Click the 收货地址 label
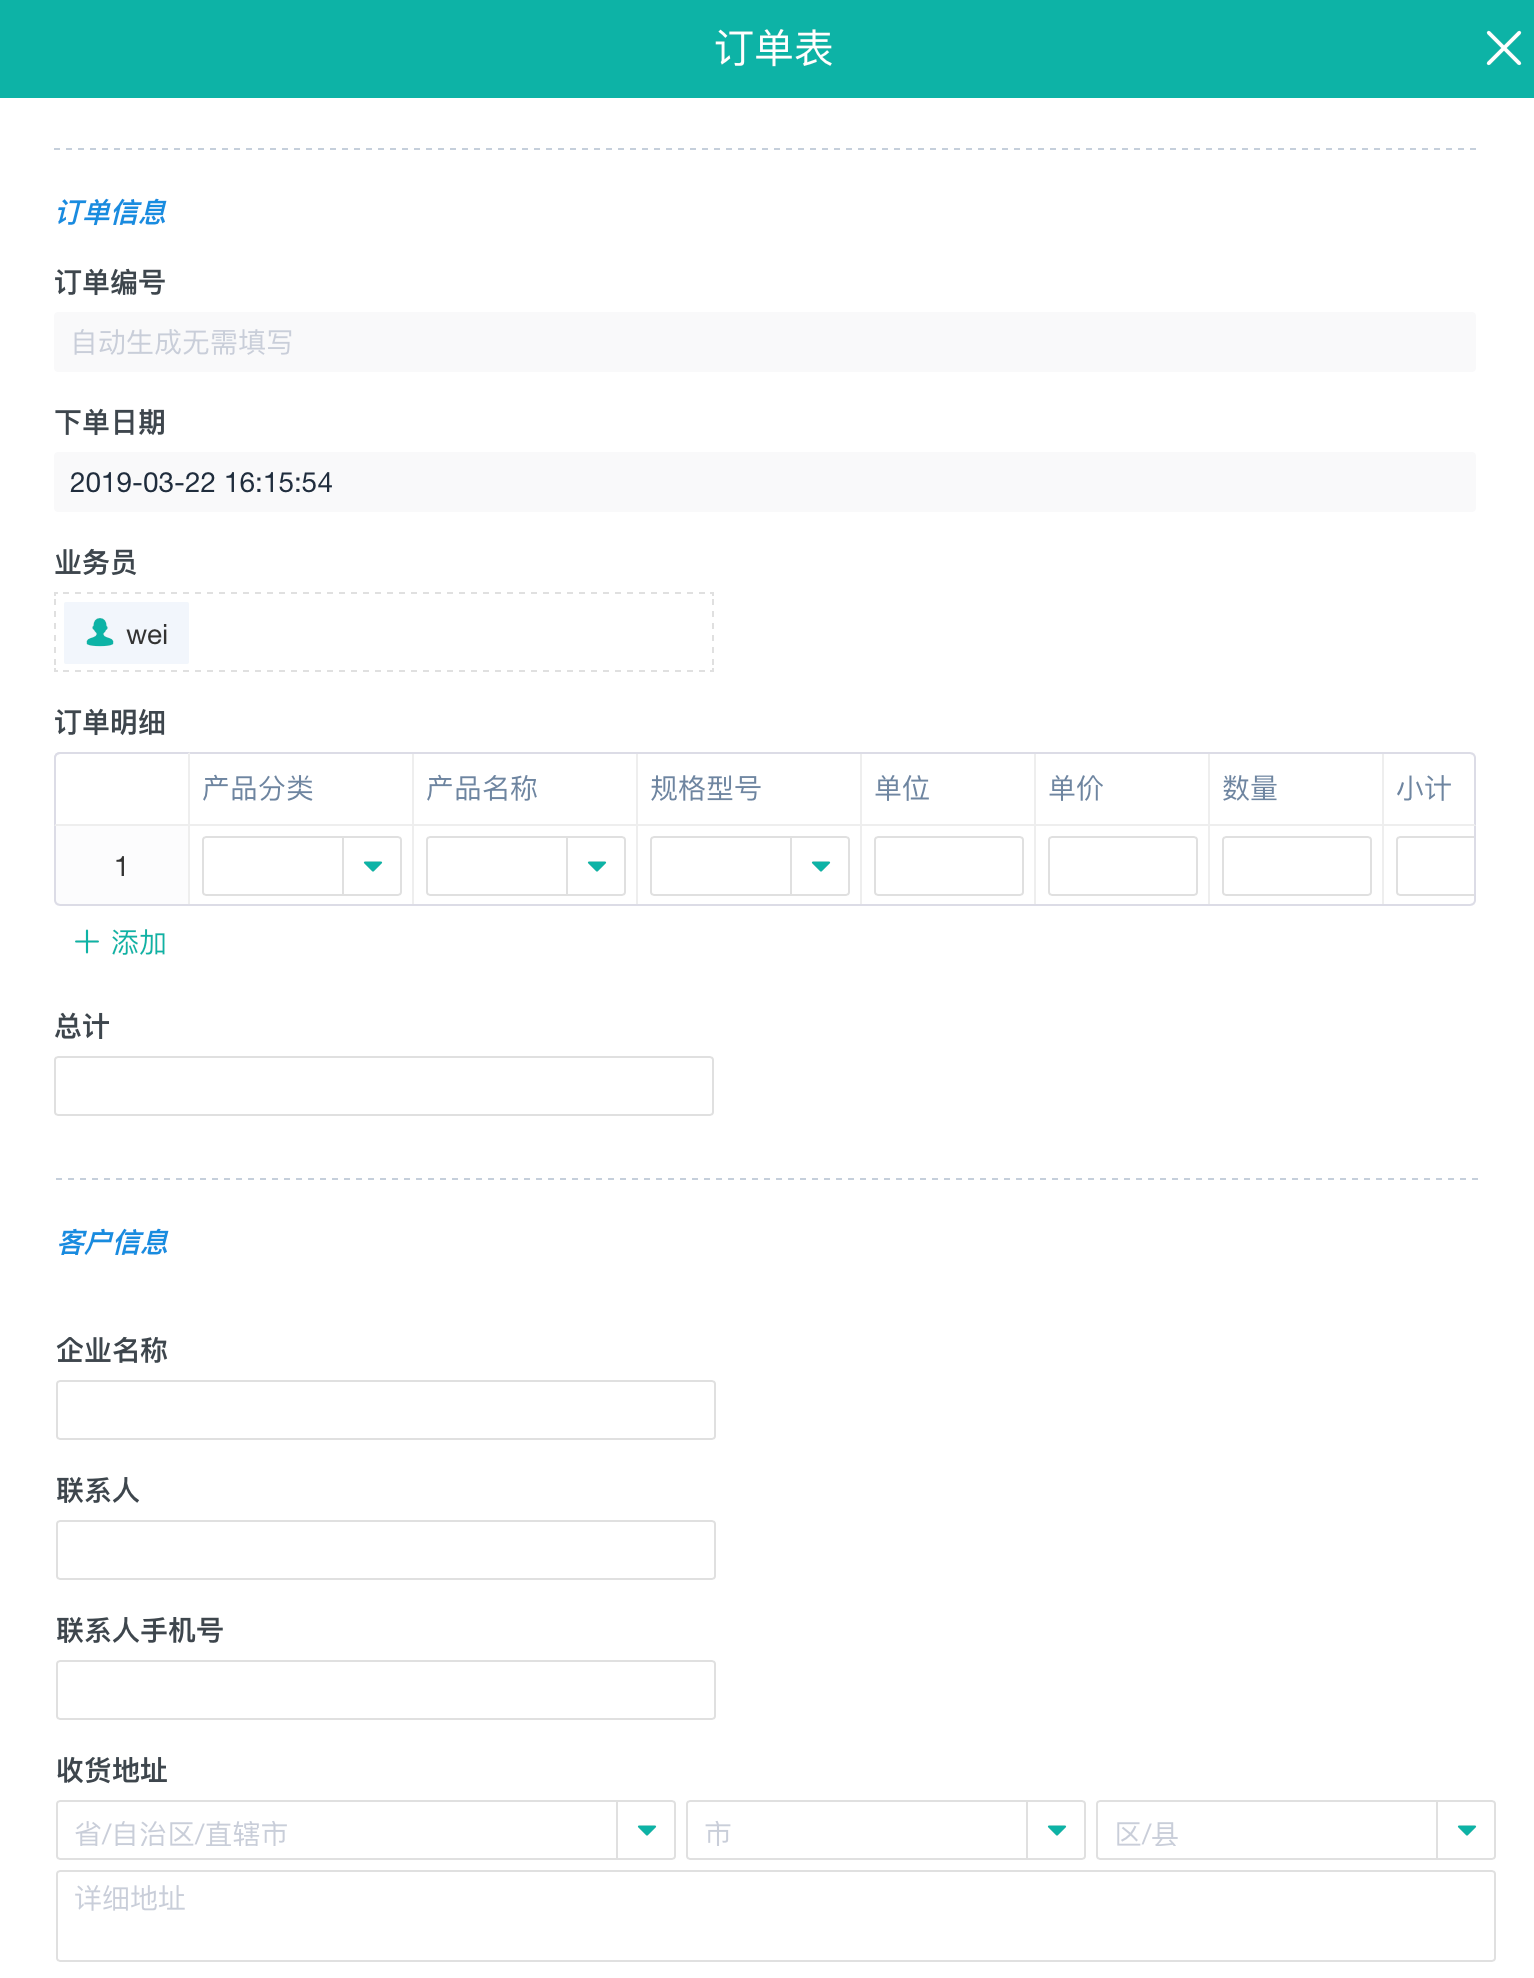Screen dimensions: 1534x1978 tap(112, 1770)
